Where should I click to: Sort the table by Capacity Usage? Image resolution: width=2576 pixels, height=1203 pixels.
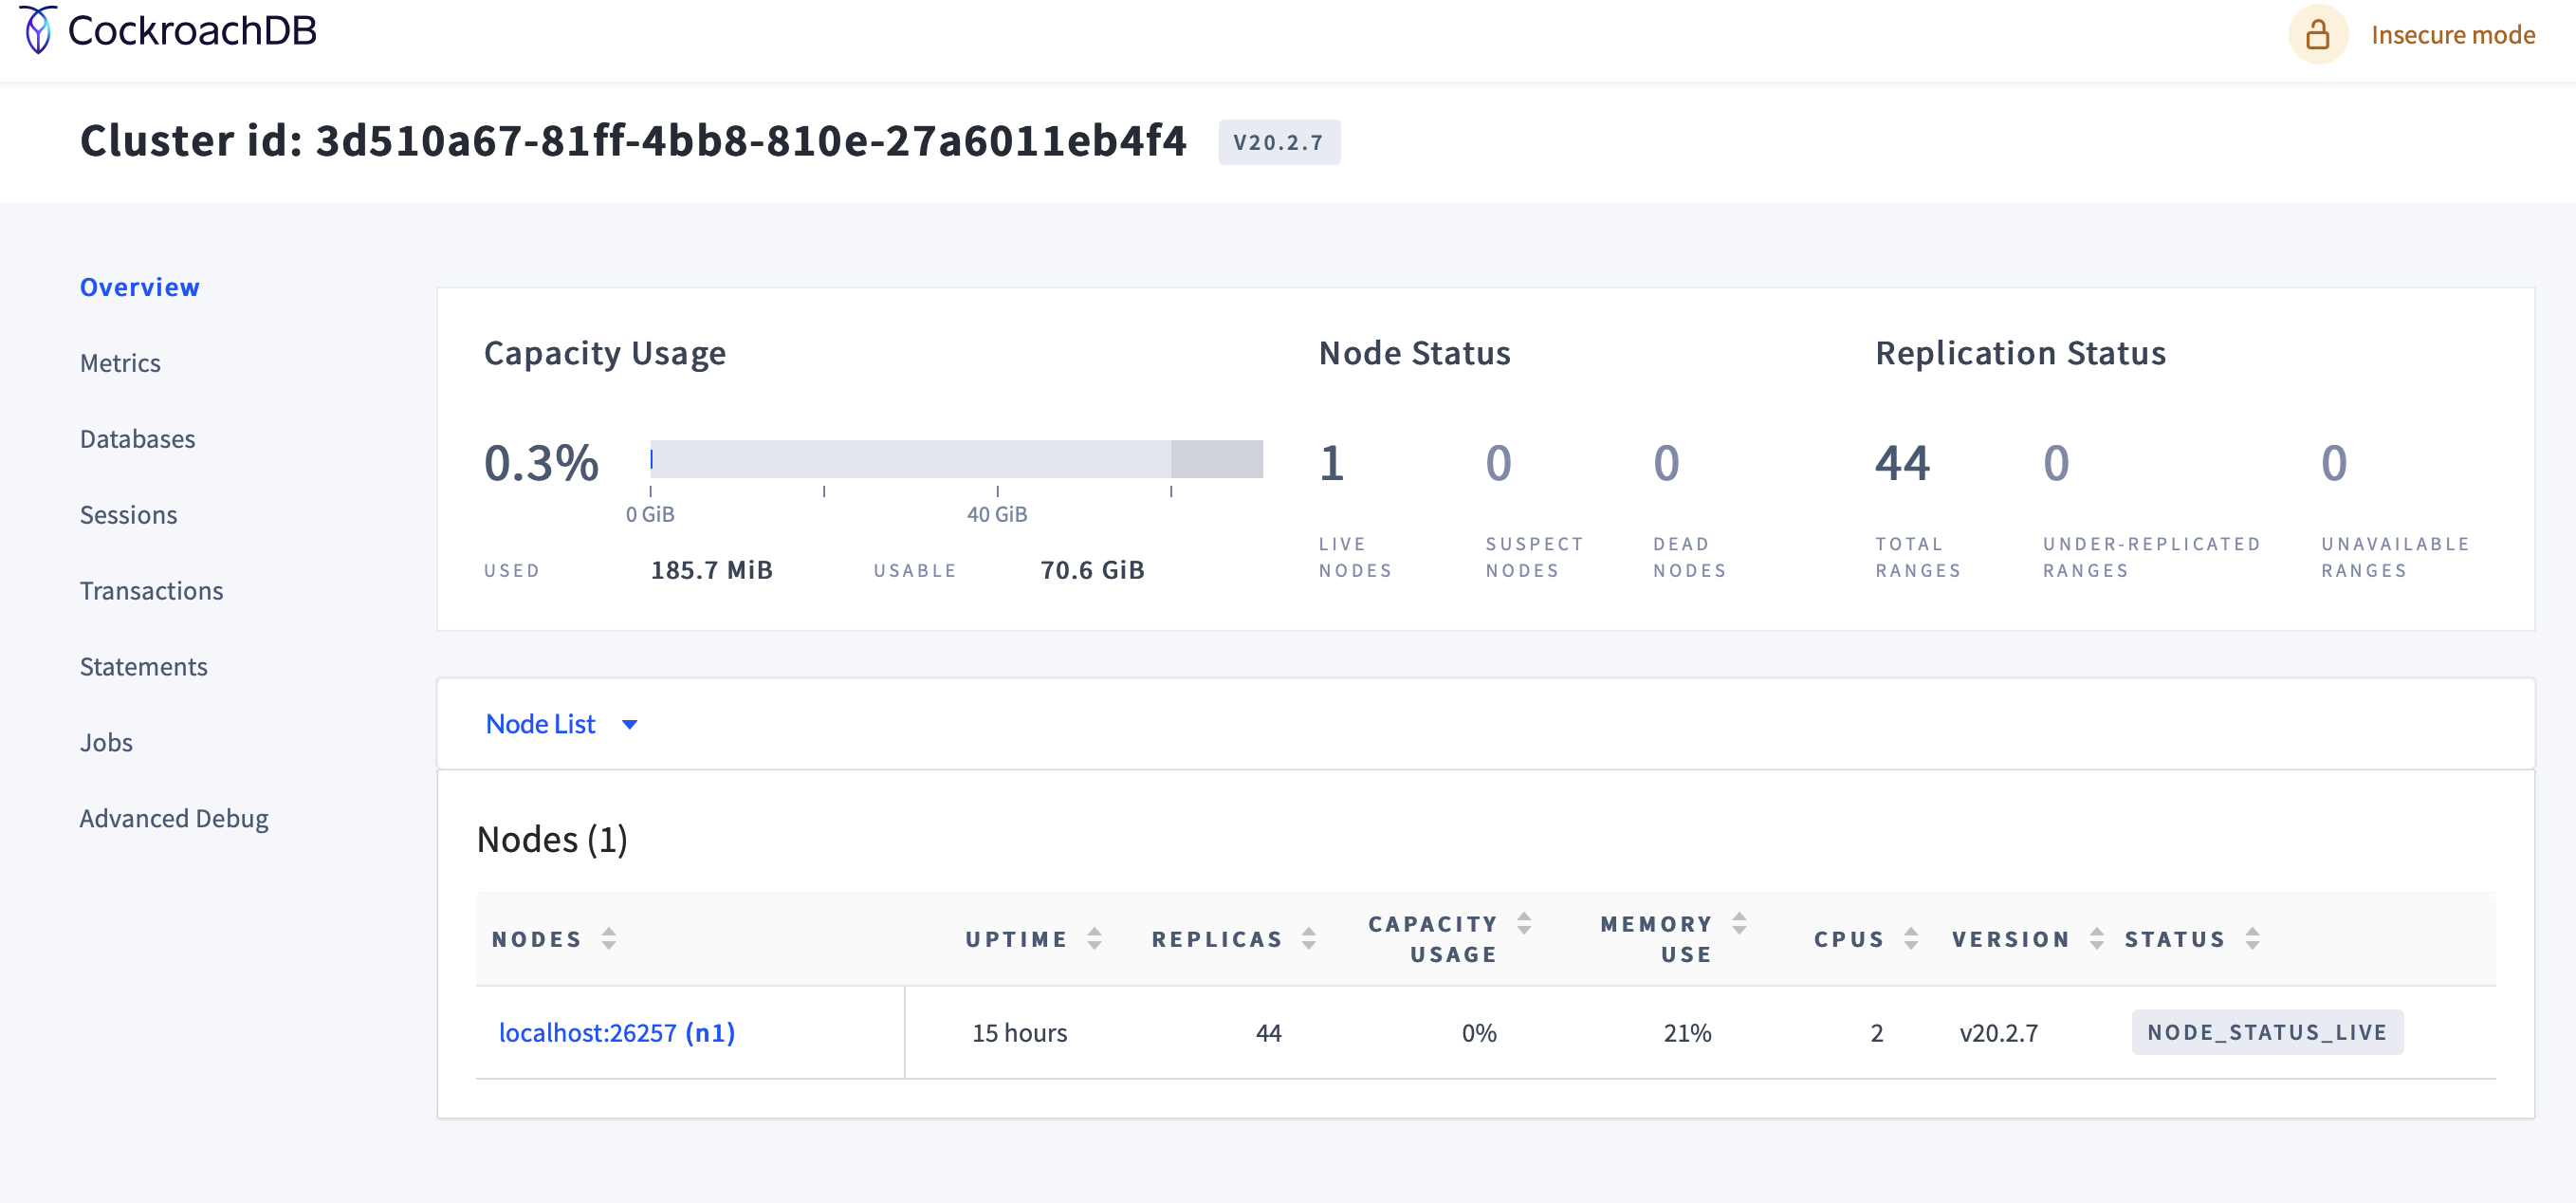[x=1523, y=923]
